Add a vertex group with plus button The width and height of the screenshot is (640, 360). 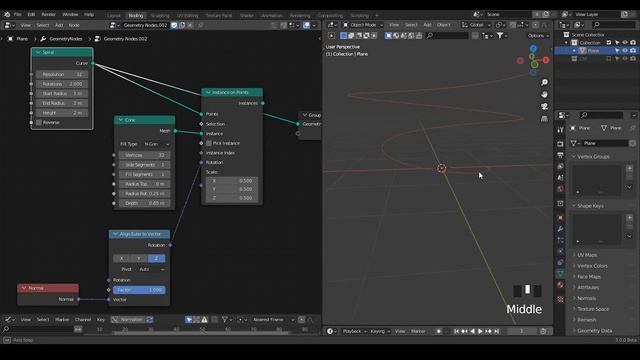click(629, 168)
